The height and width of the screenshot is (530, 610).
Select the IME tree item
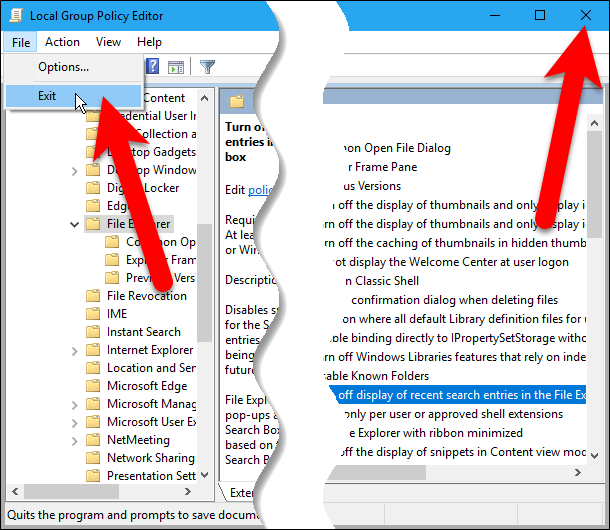(117, 314)
